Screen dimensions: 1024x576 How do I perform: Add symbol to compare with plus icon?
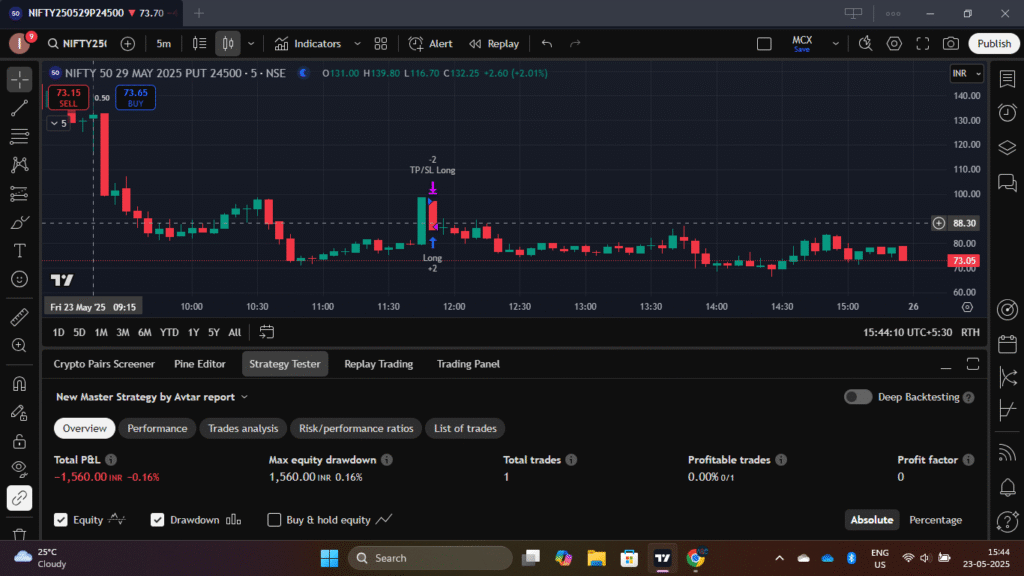click(128, 44)
